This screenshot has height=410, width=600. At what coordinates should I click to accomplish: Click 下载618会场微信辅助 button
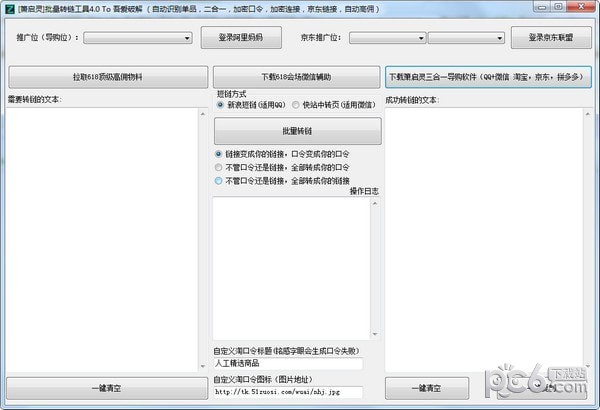click(x=297, y=76)
